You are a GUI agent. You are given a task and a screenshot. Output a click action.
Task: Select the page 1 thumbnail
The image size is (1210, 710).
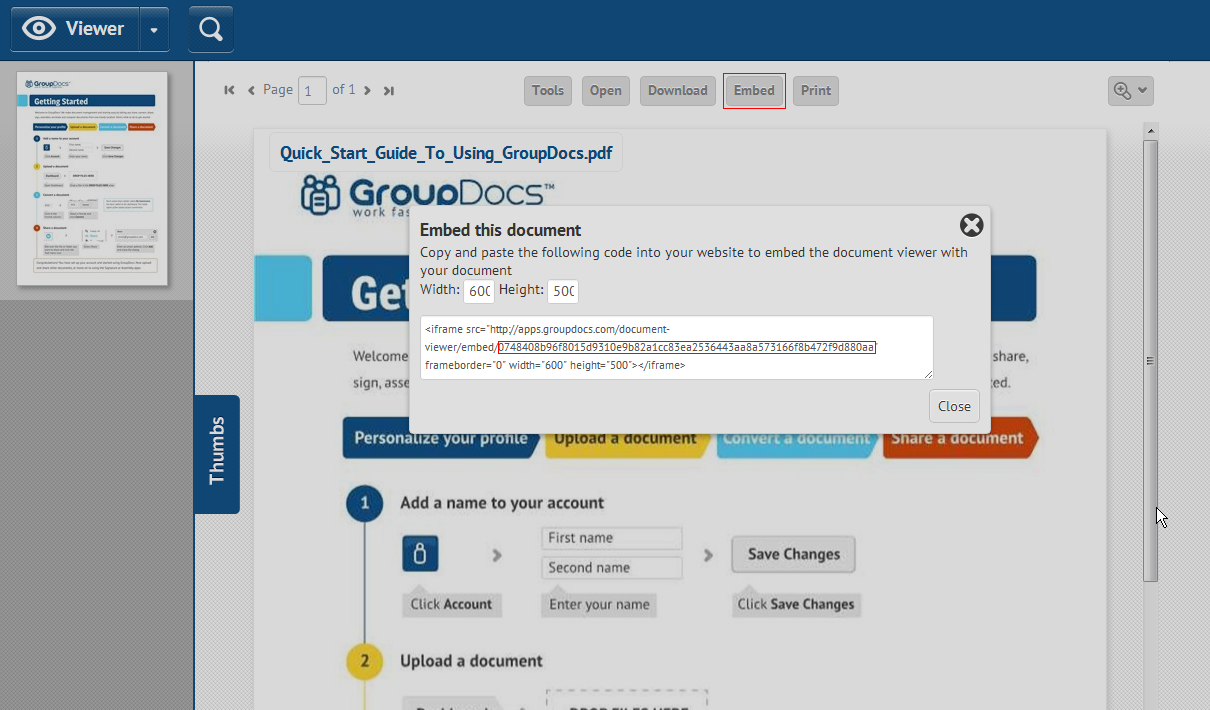92,178
